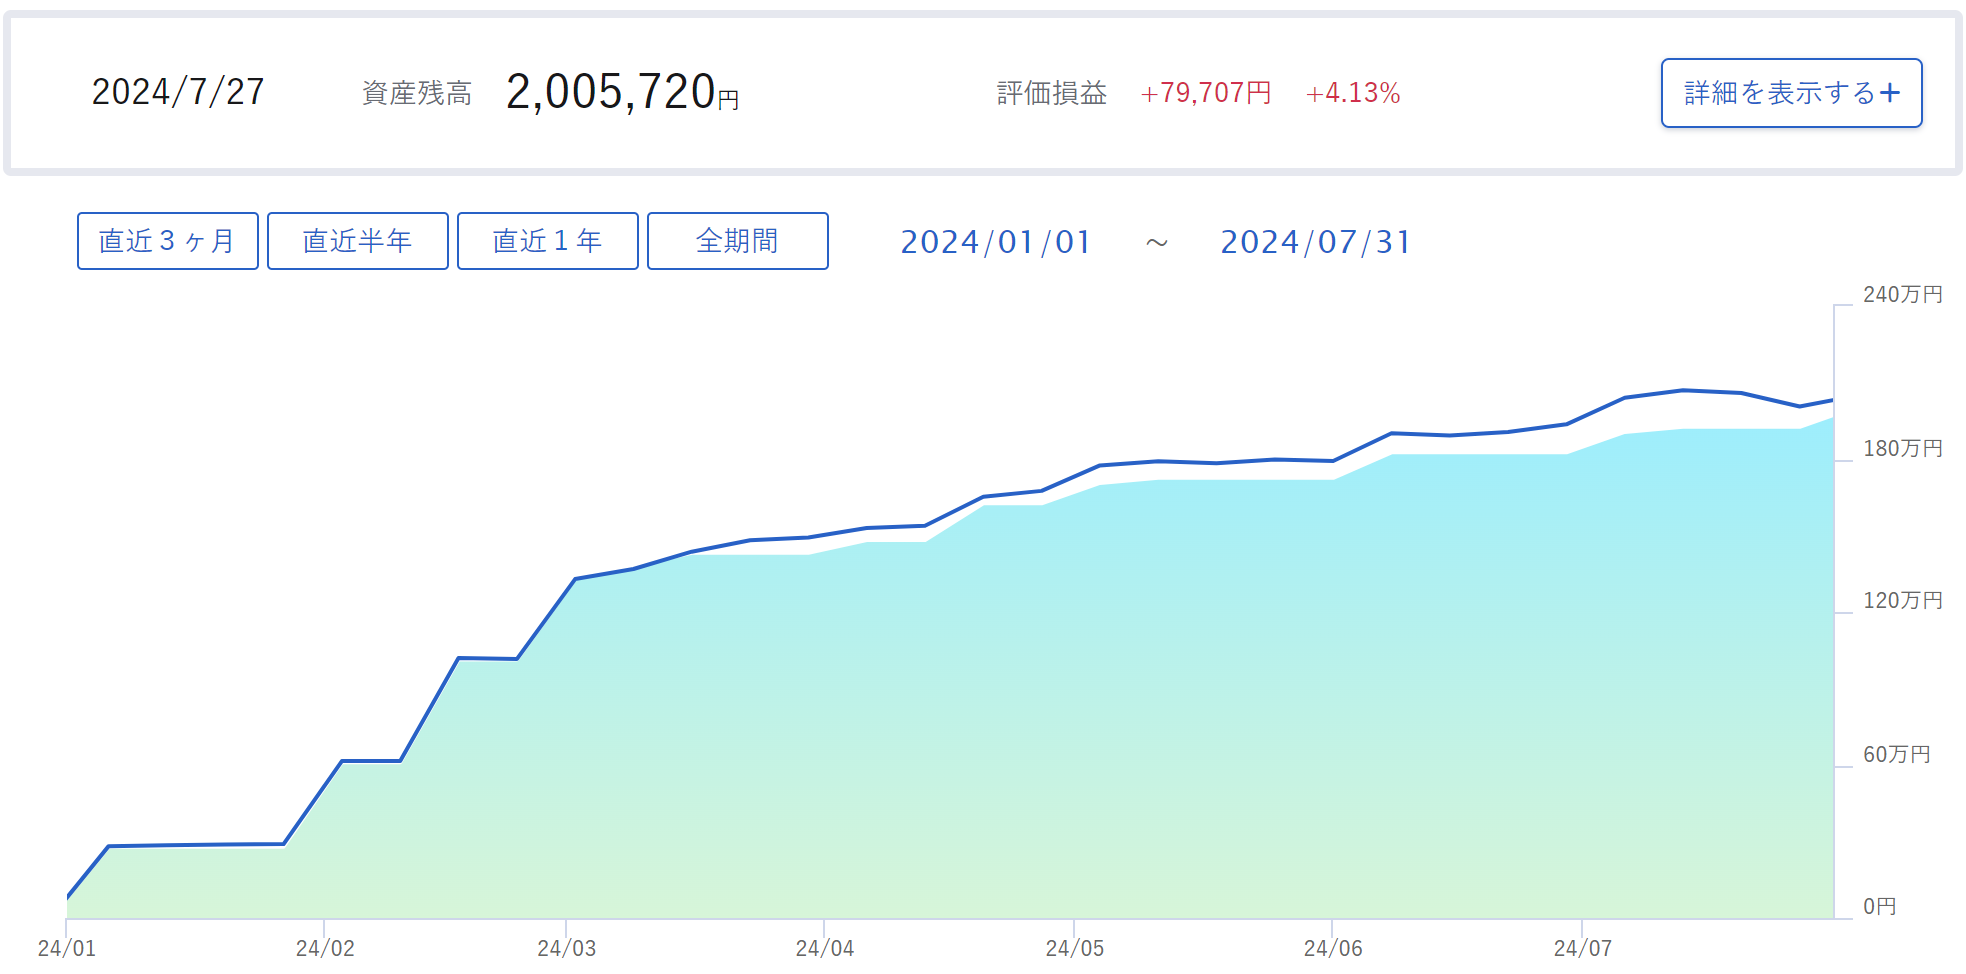This screenshot has width=1966, height=974.
Task: Click the 0円 axis label
Action: click(1879, 907)
